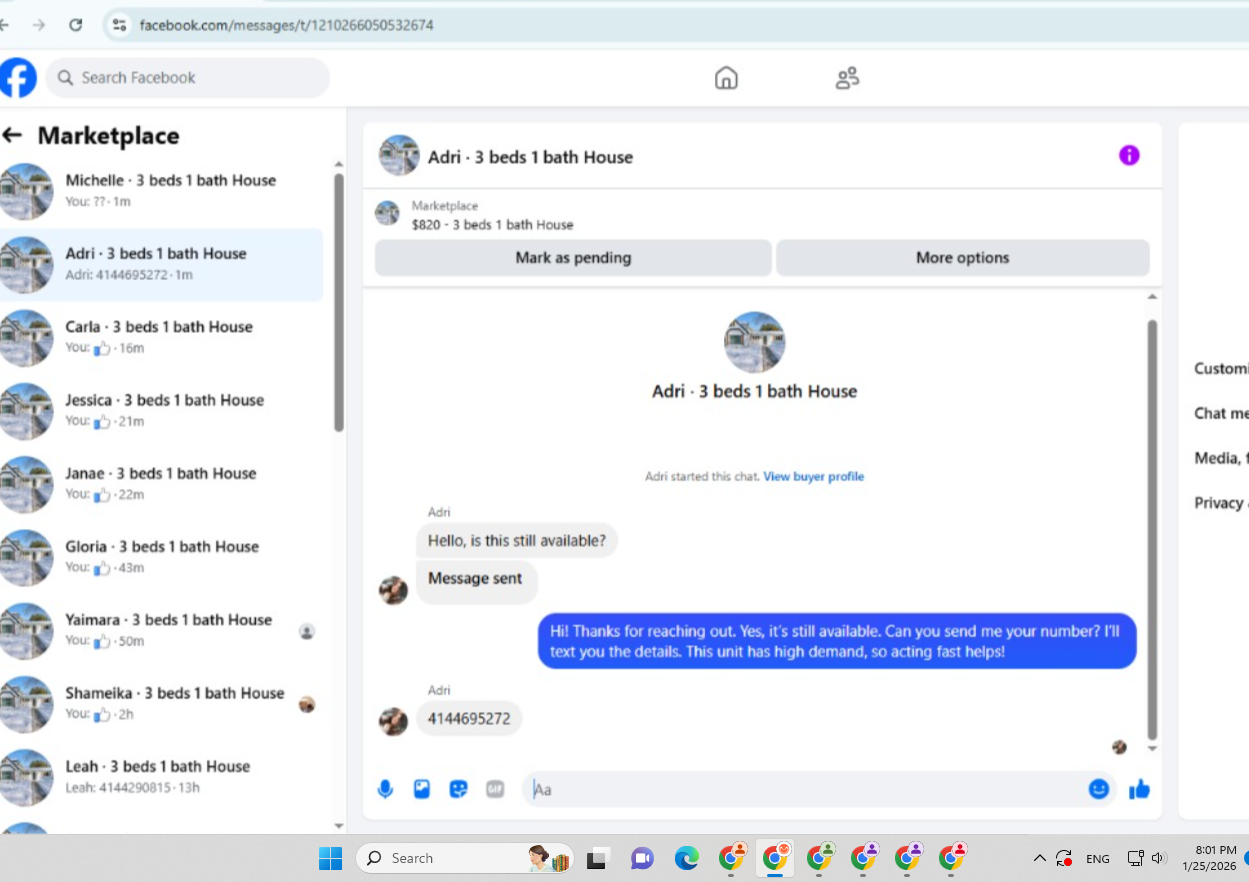Click the chat messages scrollbar
The image size is (1249, 882).
[x=1152, y=529]
